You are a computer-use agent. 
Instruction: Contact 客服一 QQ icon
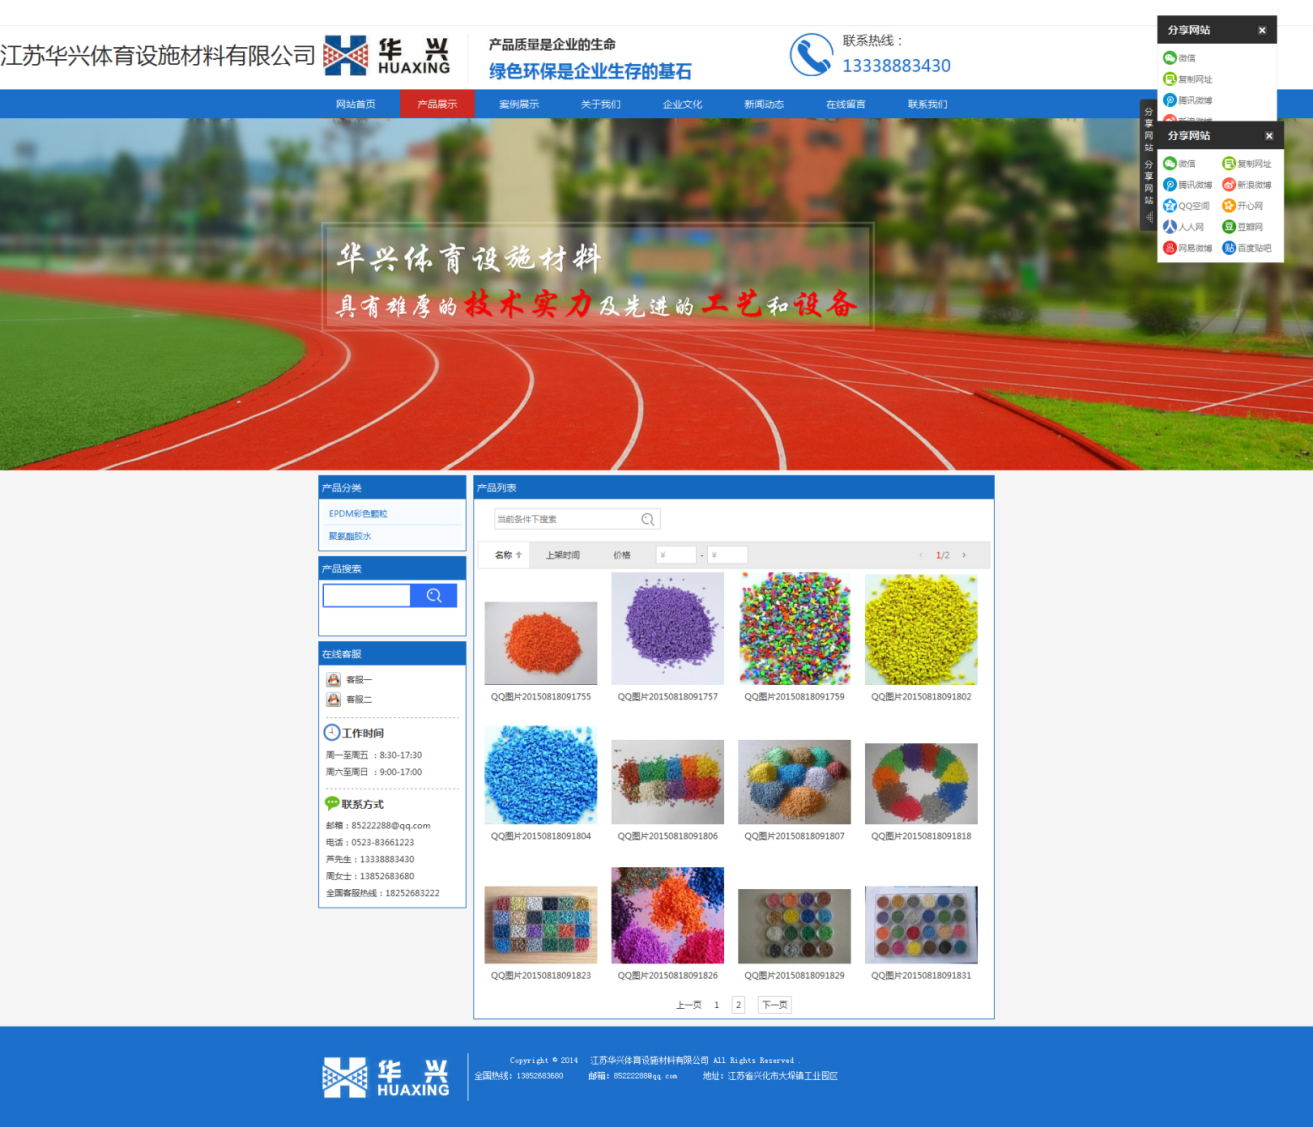click(334, 680)
